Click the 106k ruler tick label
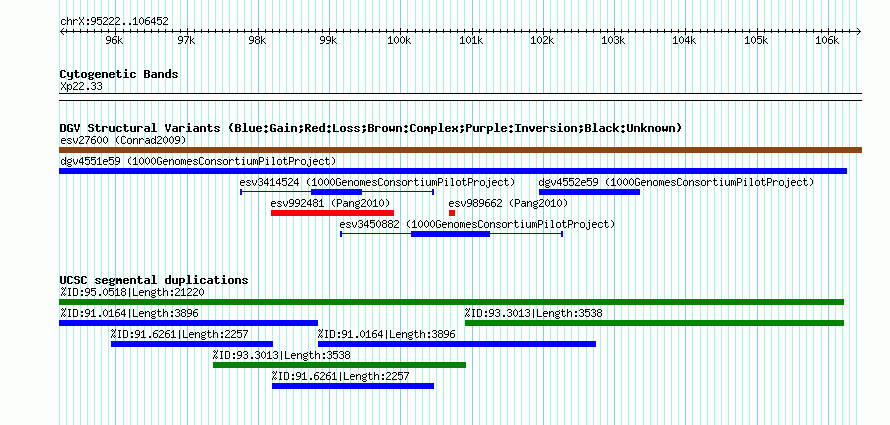Viewport: 890px width, 425px height. [827, 41]
